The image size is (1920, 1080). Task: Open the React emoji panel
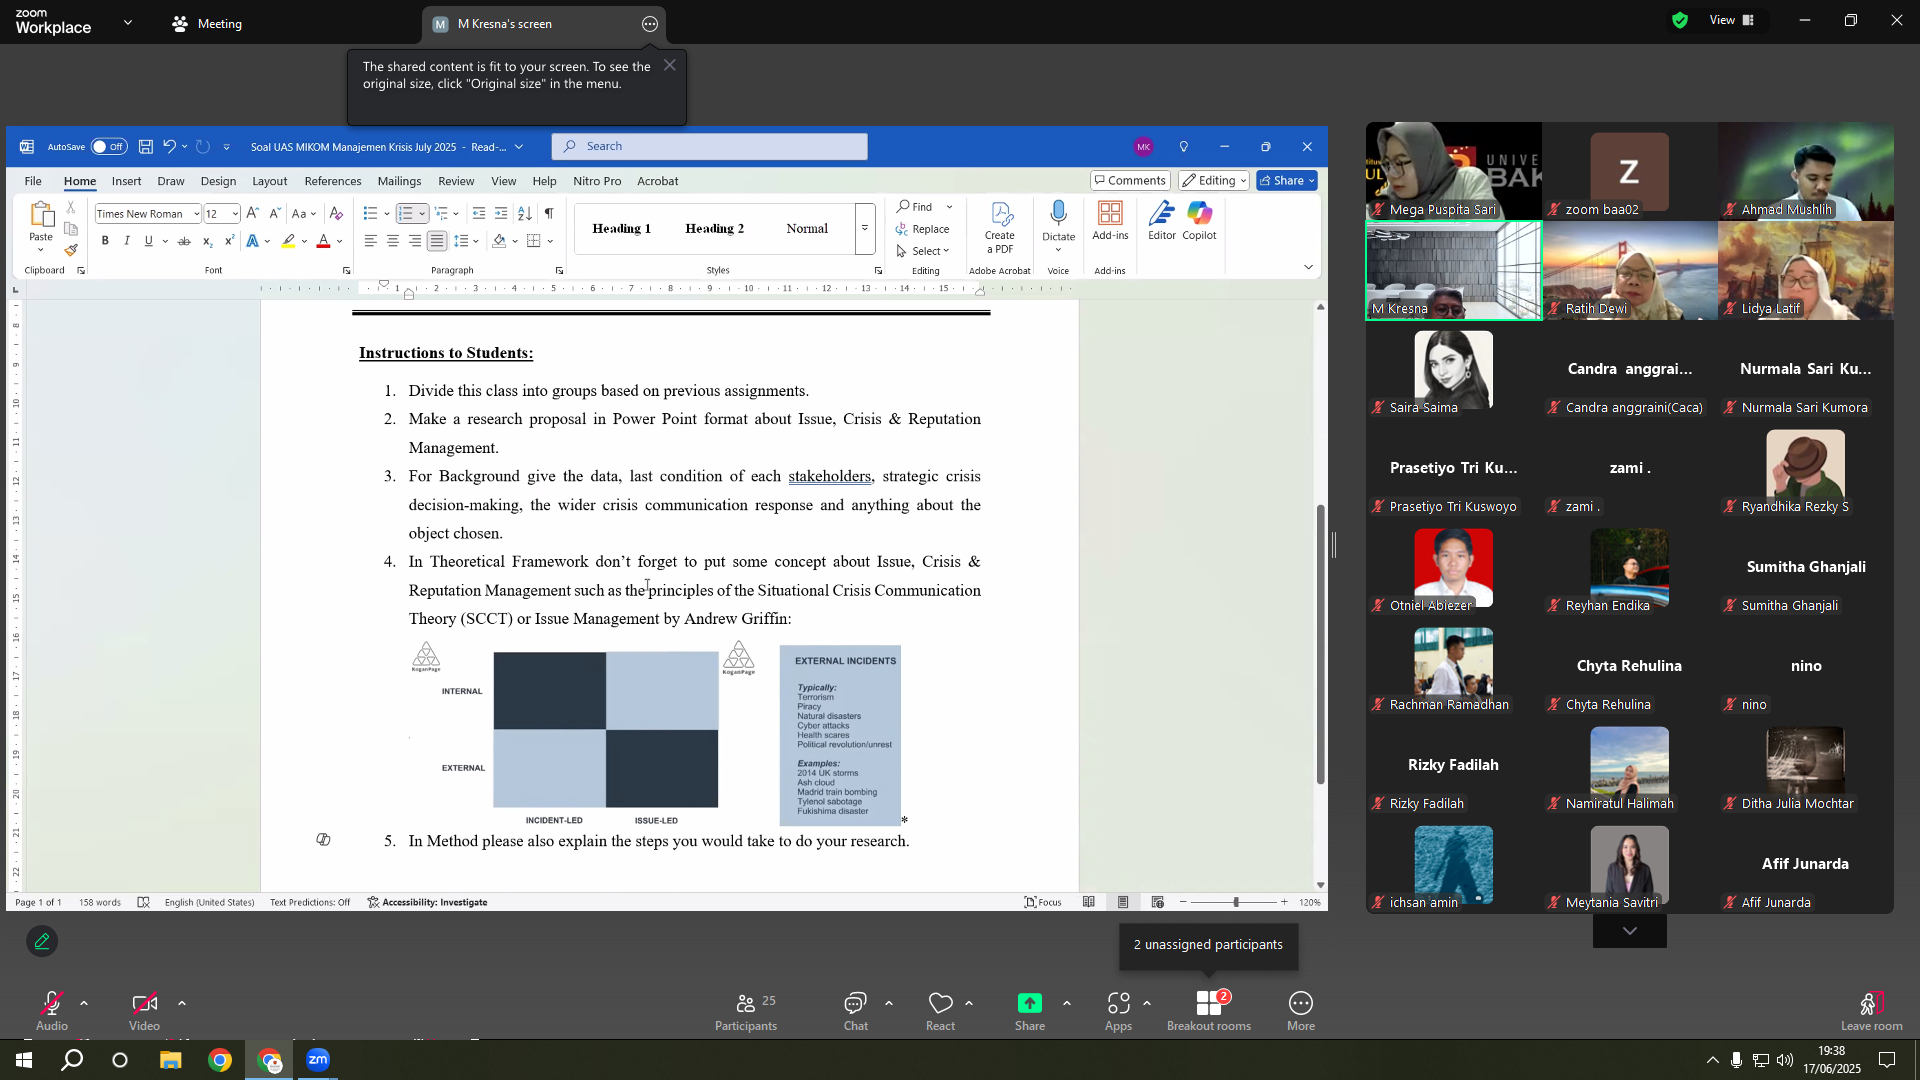940,1003
